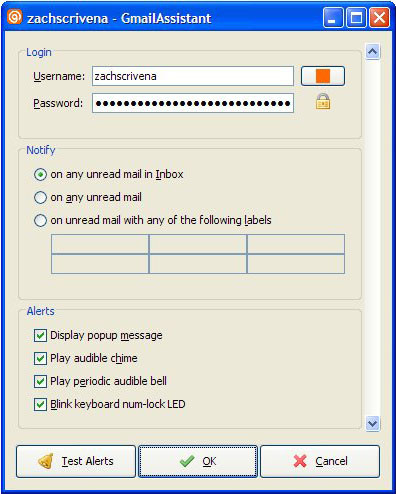The width and height of the screenshot is (396, 494).
Task: Click into the Username text field
Action: [193, 76]
